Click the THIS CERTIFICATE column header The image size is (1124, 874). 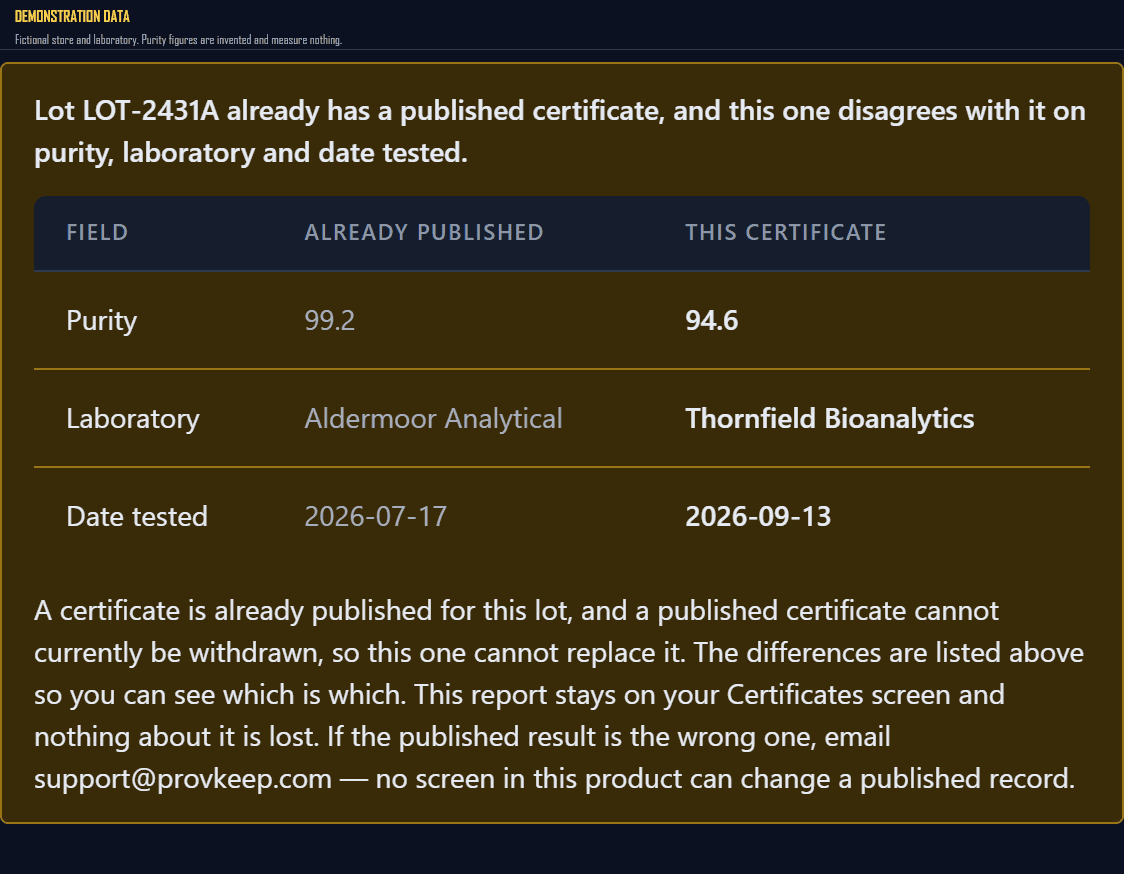pos(786,232)
